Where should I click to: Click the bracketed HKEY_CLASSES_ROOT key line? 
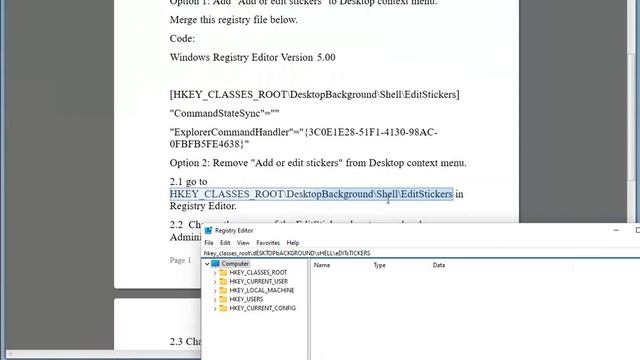[x=314, y=95]
